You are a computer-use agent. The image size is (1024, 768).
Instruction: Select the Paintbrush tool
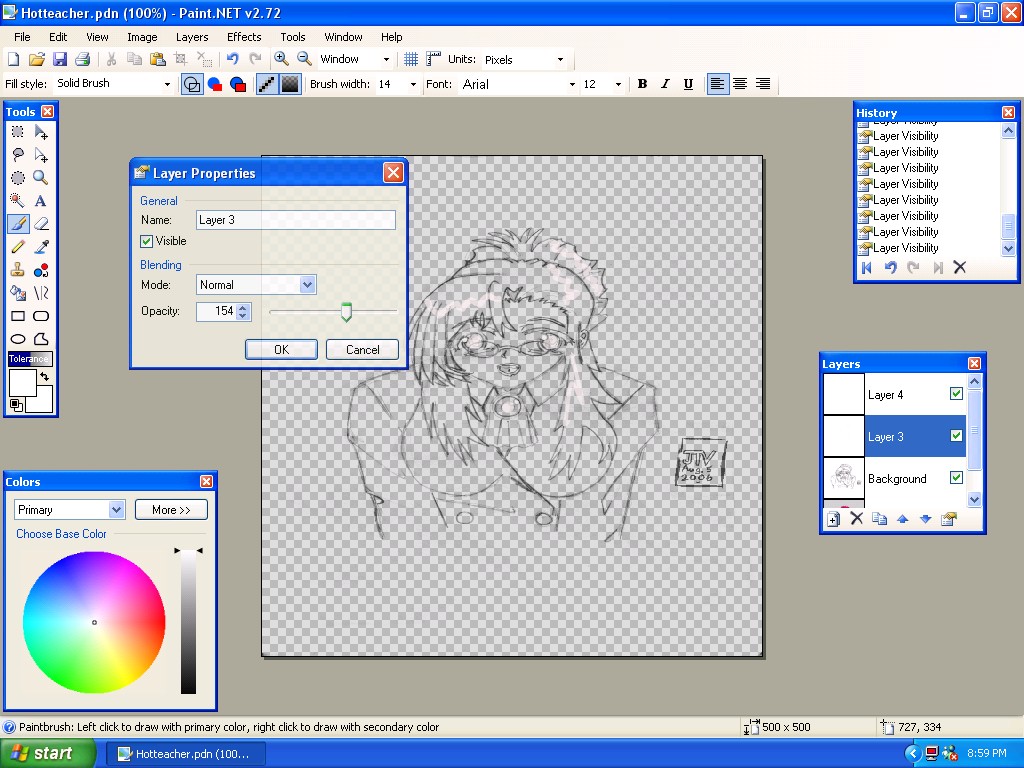[18, 224]
